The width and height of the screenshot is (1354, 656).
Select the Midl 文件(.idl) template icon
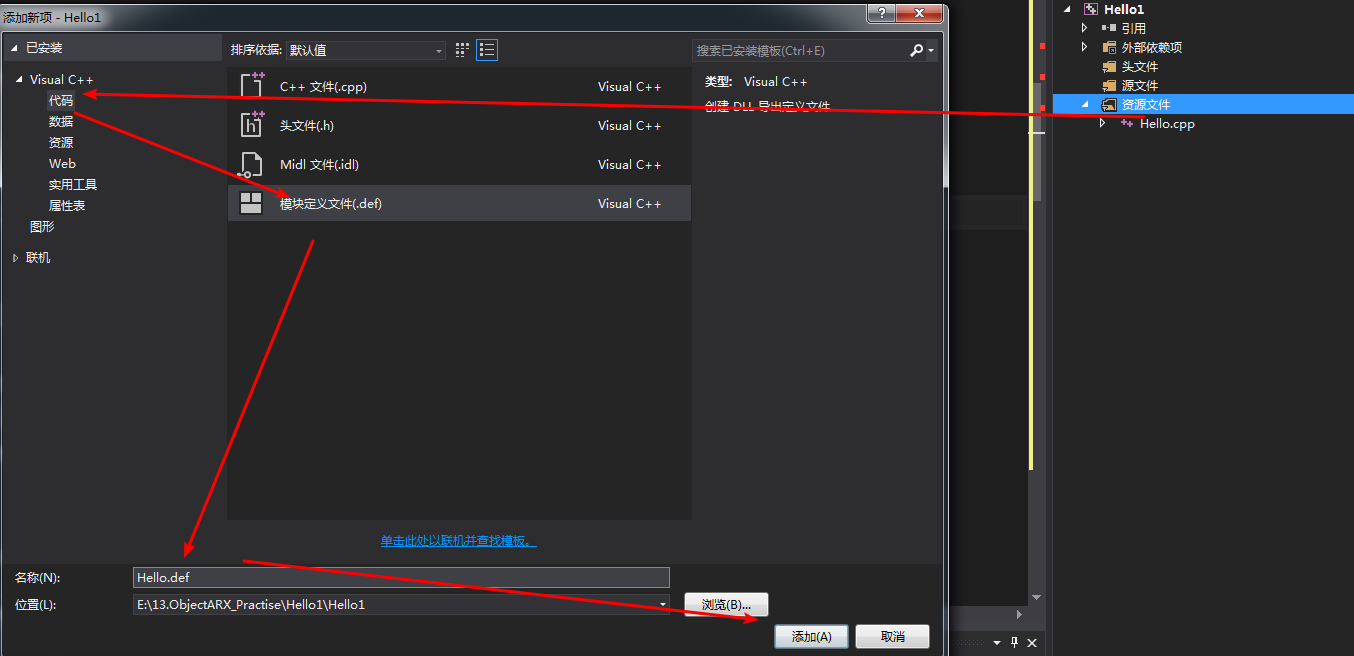(253, 164)
